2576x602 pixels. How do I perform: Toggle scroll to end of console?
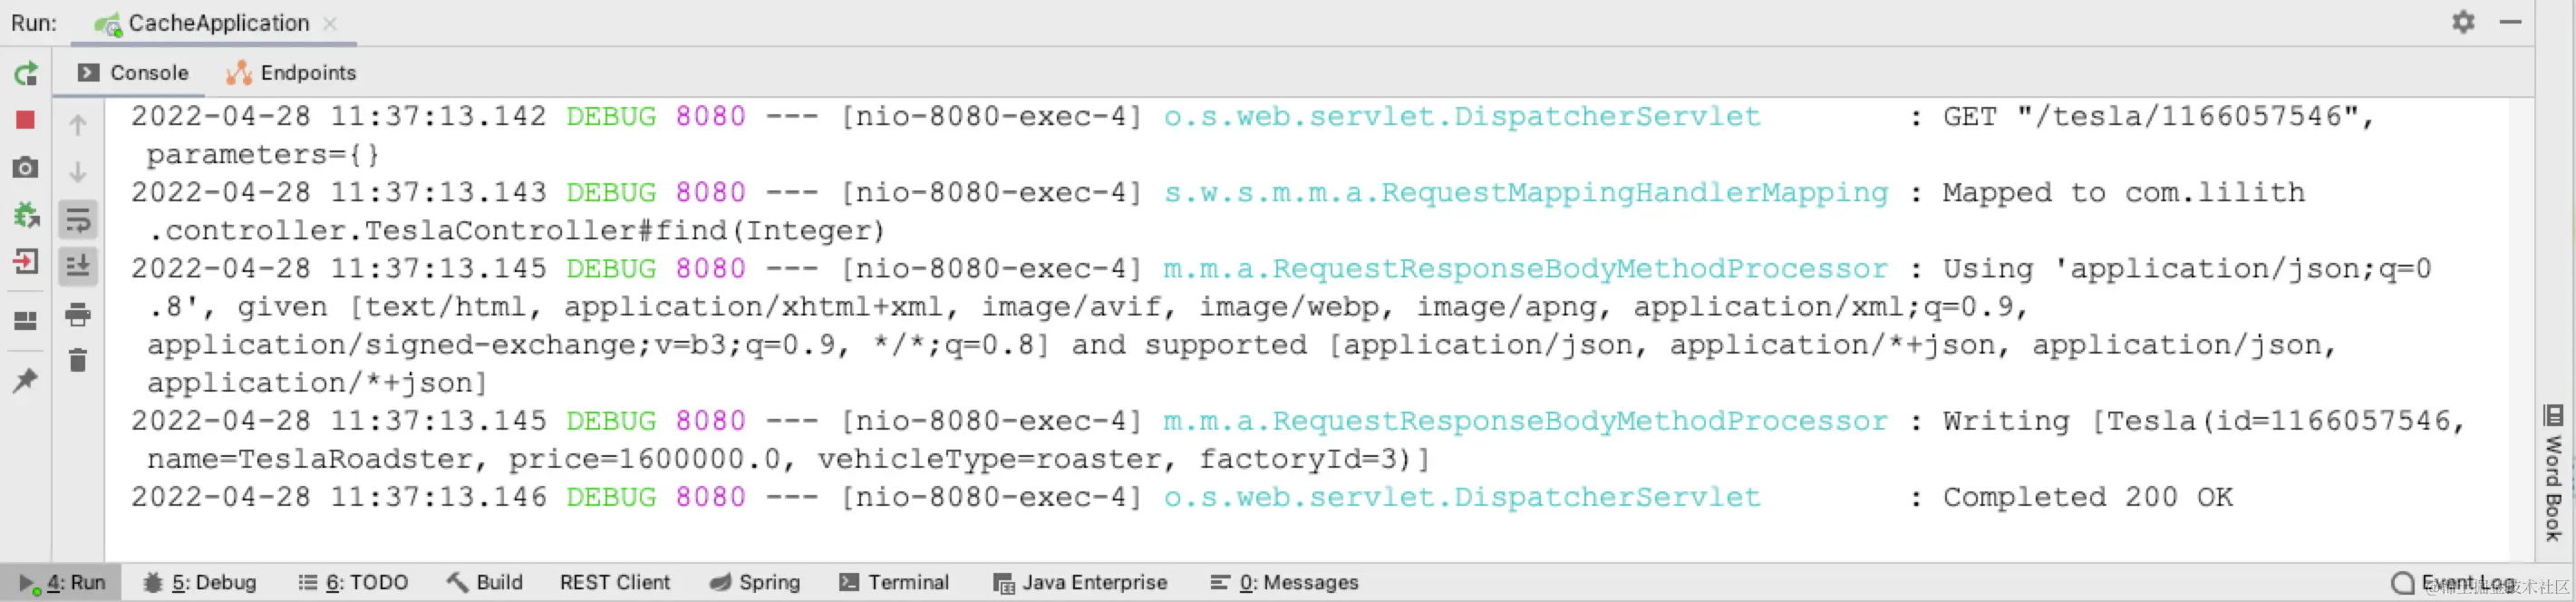(78, 266)
